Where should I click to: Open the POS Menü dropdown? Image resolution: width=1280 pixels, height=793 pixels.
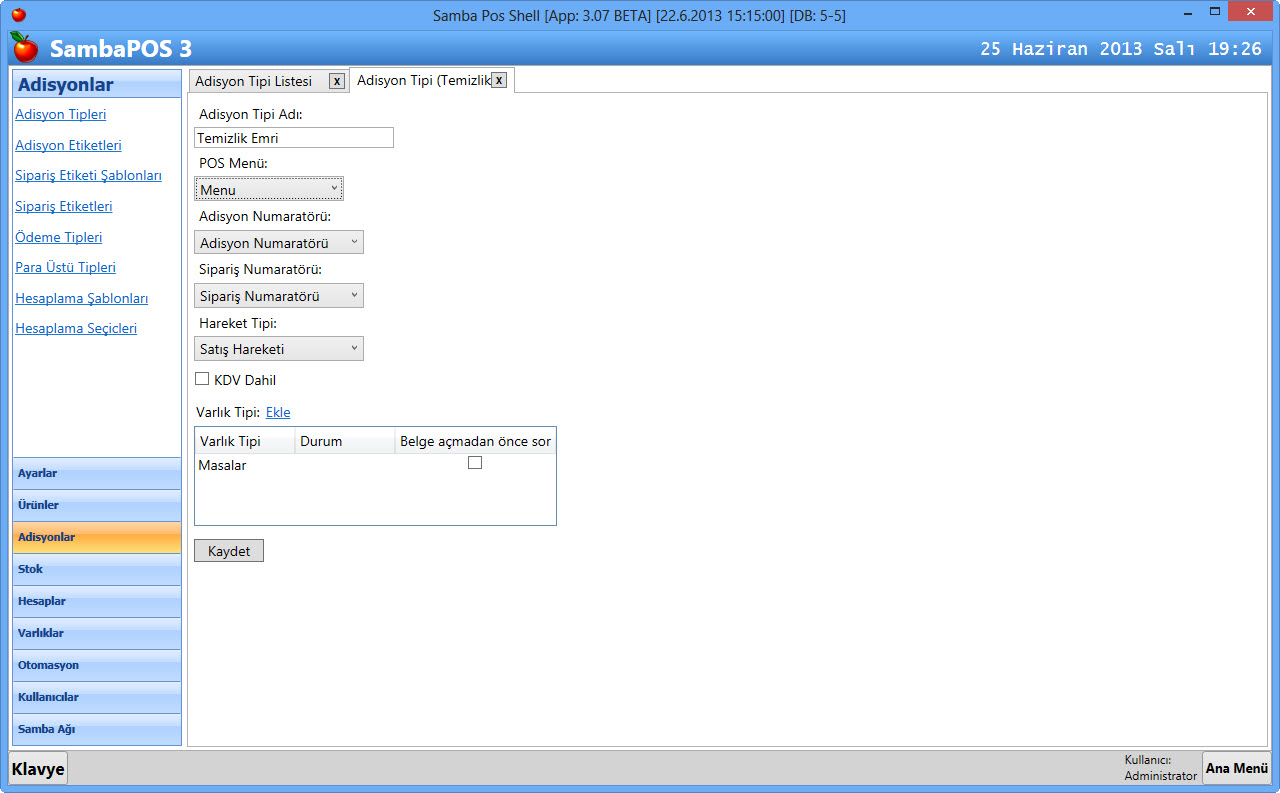tap(269, 189)
